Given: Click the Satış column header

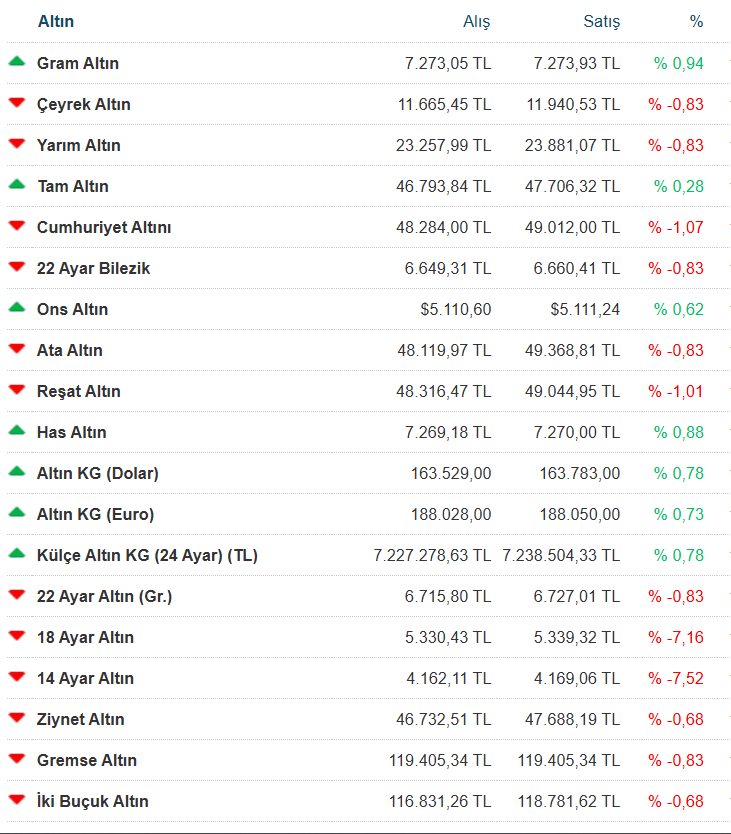Looking at the screenshot, I should point(601,21).
